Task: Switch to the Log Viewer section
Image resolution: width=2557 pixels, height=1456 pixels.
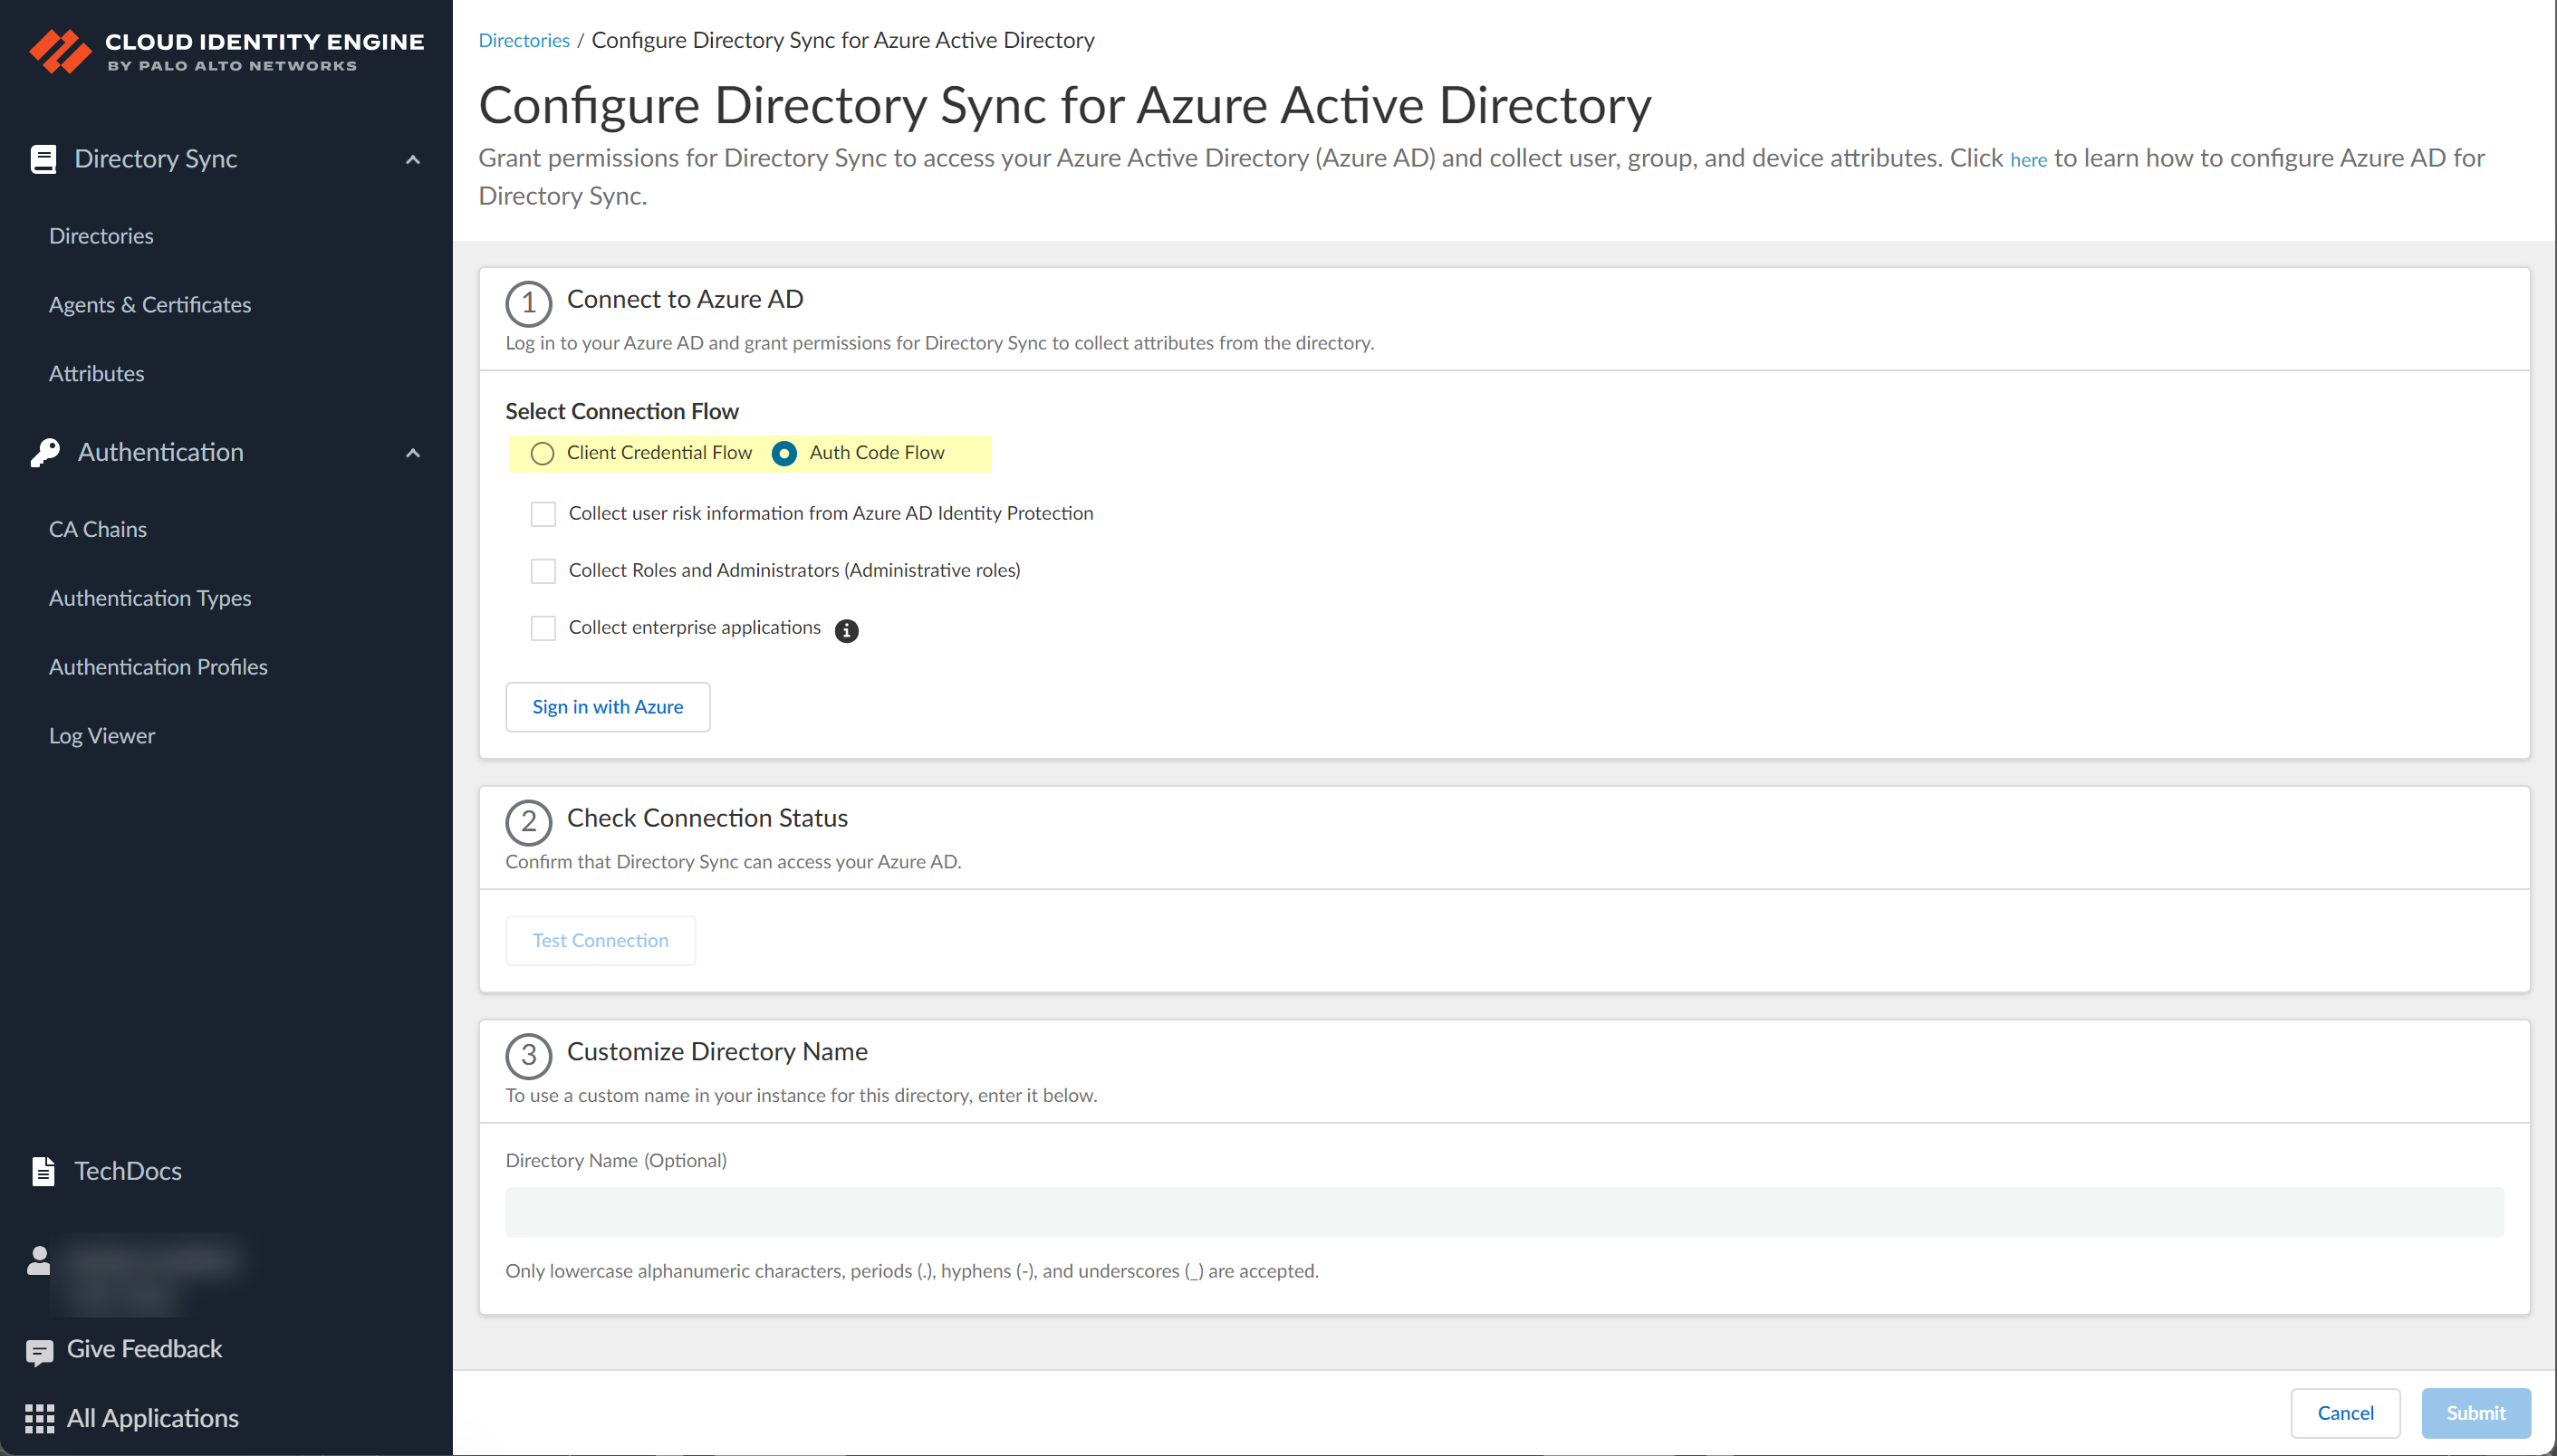Action: pos(101,735)
